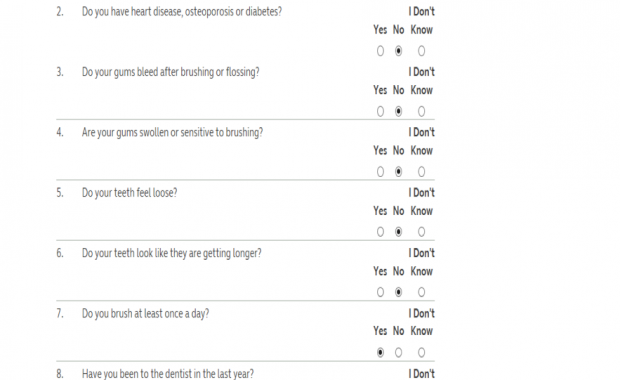Choose I Don't Know for swollen gums question
Image resolution: width=620 pixels, height=380 pixels.
pyautogui.click(x=422, y=172)
